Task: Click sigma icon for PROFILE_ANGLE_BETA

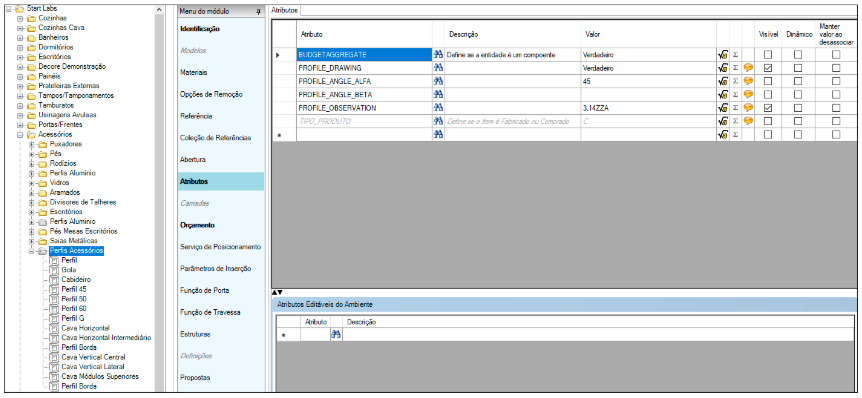Action: 735,95
